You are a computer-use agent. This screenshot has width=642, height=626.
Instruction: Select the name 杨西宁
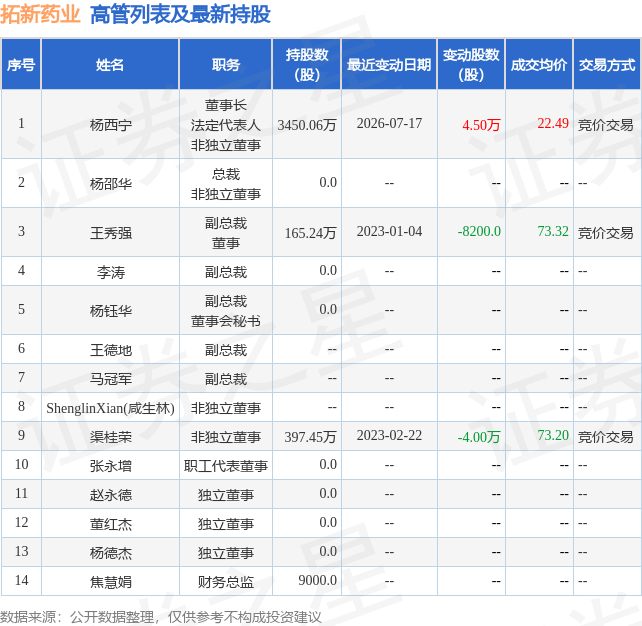[111, 125]
